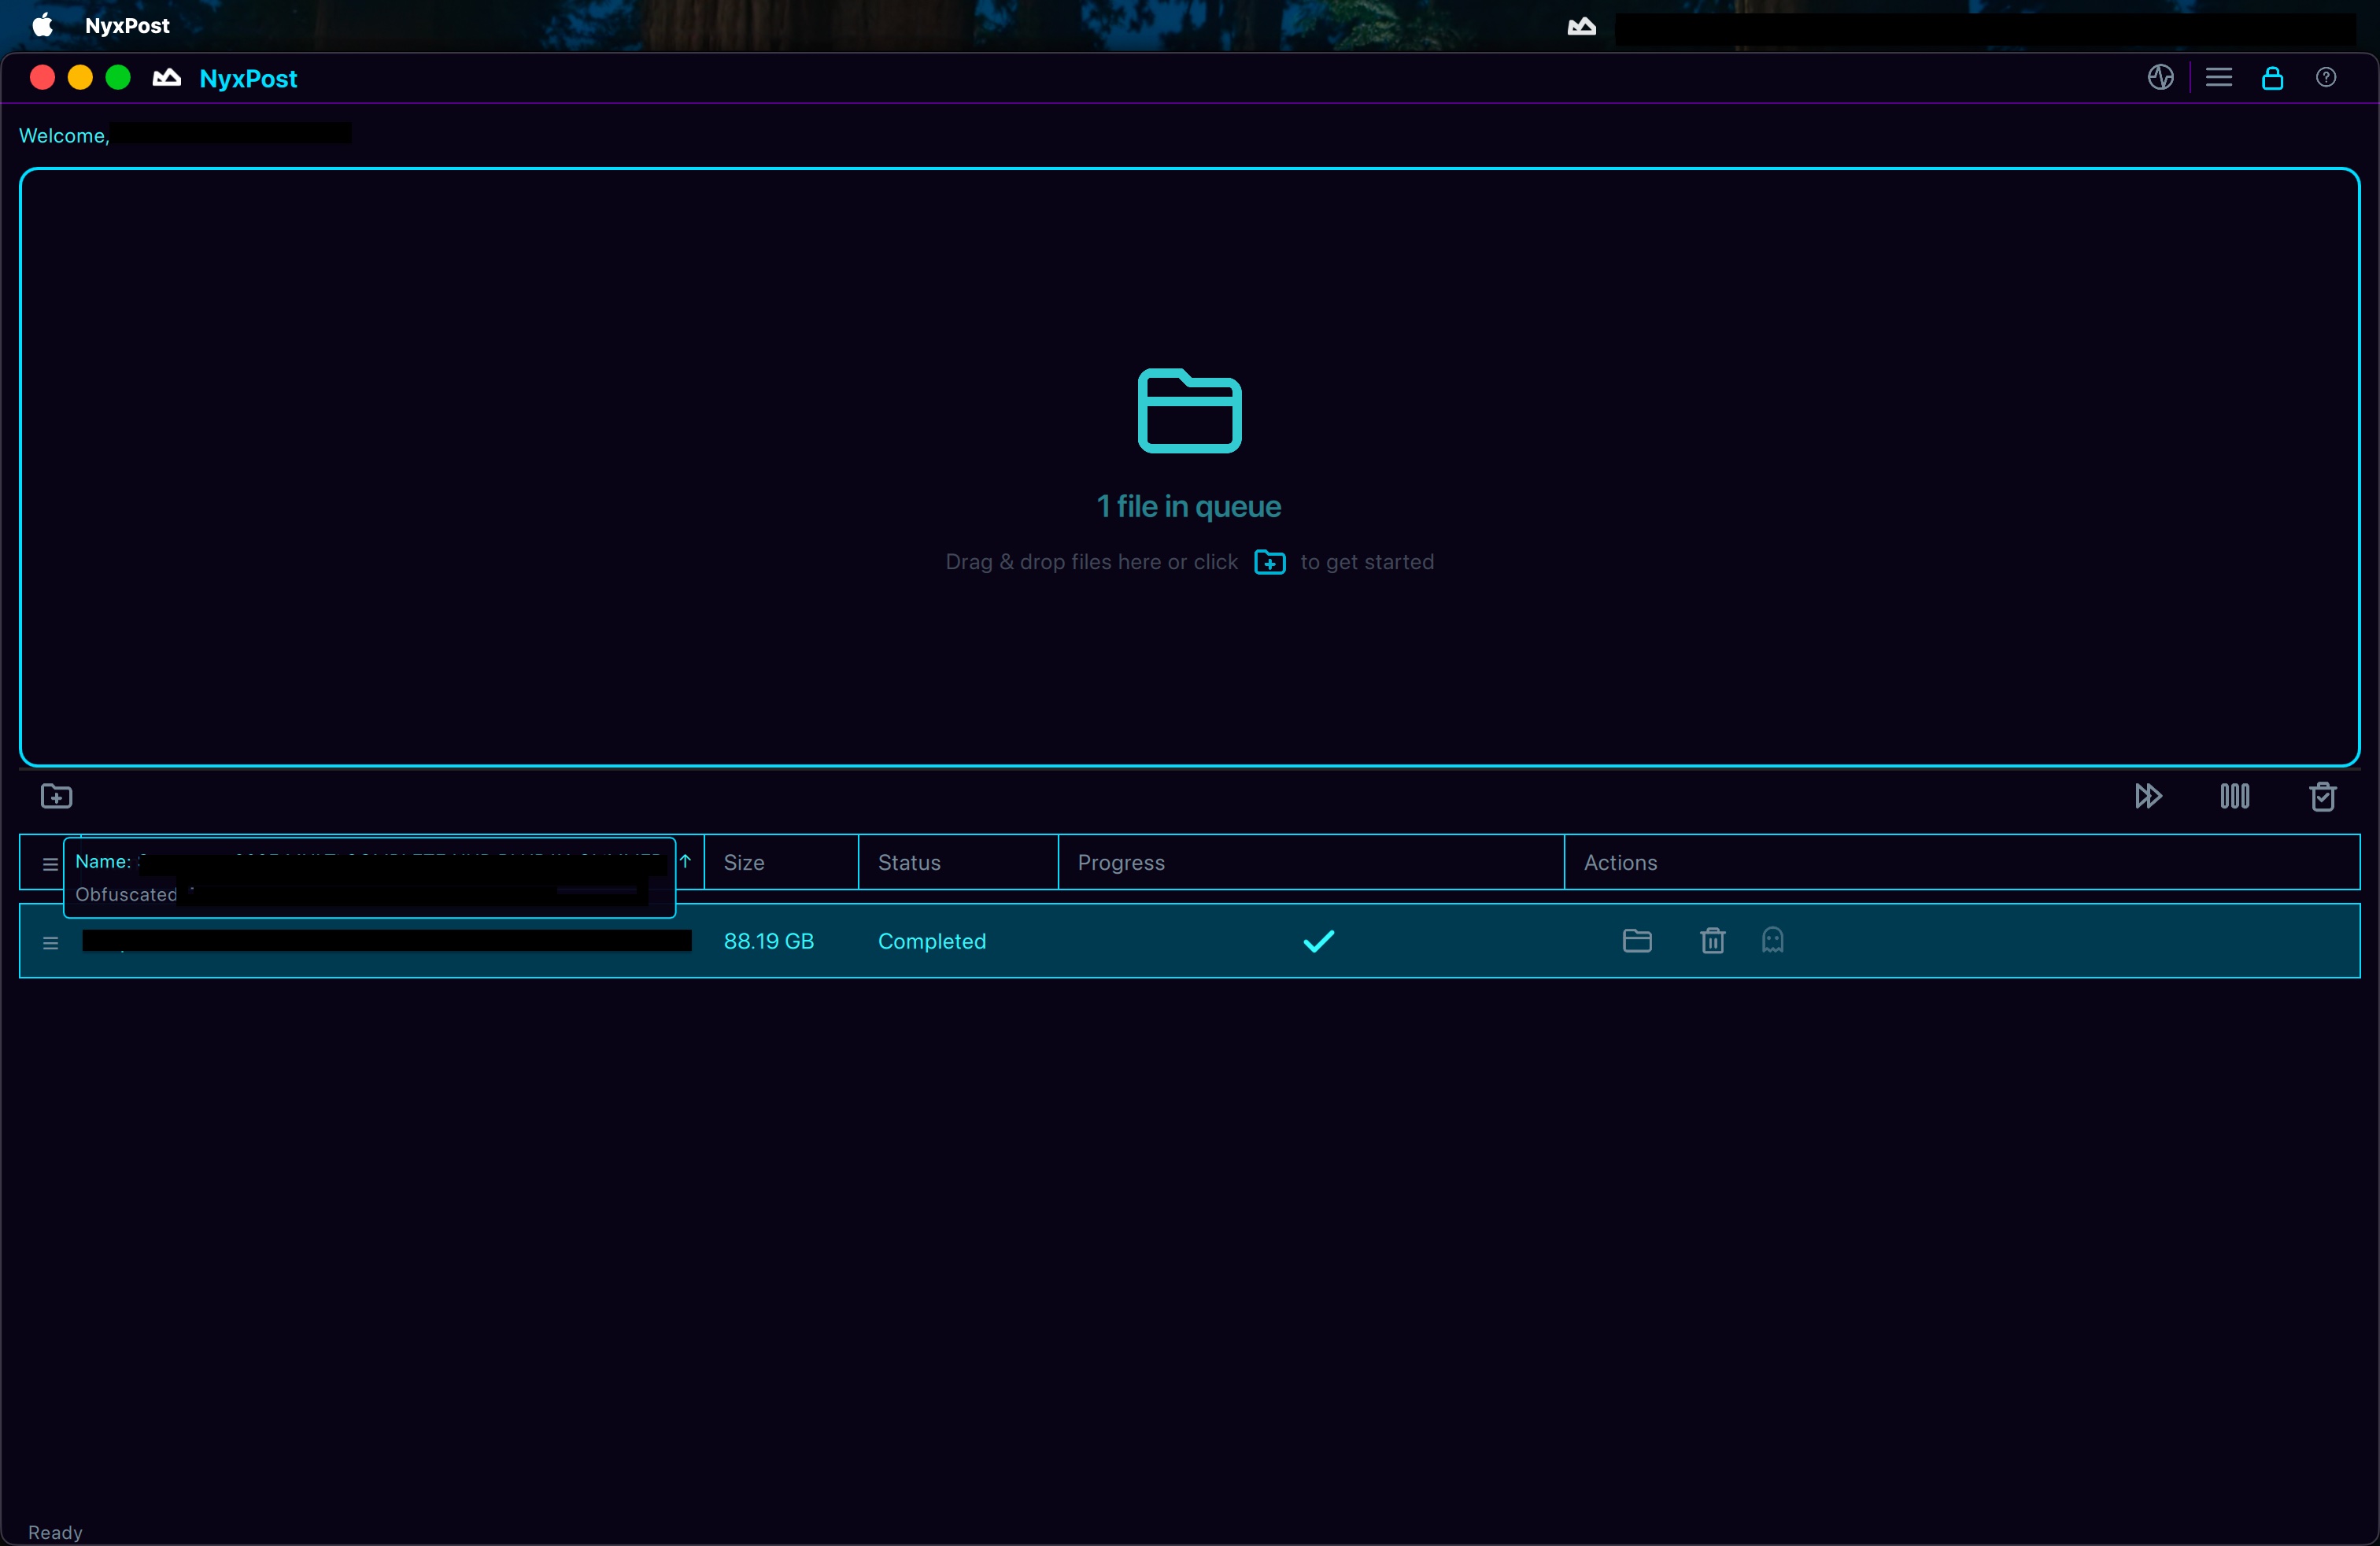This screenshot has width=2380, height=1546.
Task: Open the NyxPost menu in macOS menu bar
Action: tap(127, 25)
